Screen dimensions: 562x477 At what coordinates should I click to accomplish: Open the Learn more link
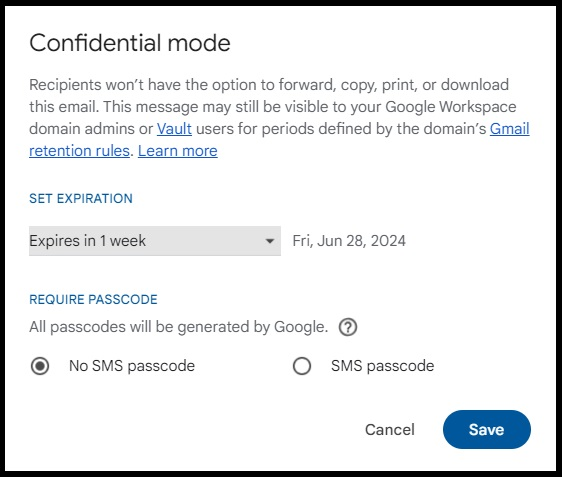(177, 151)
